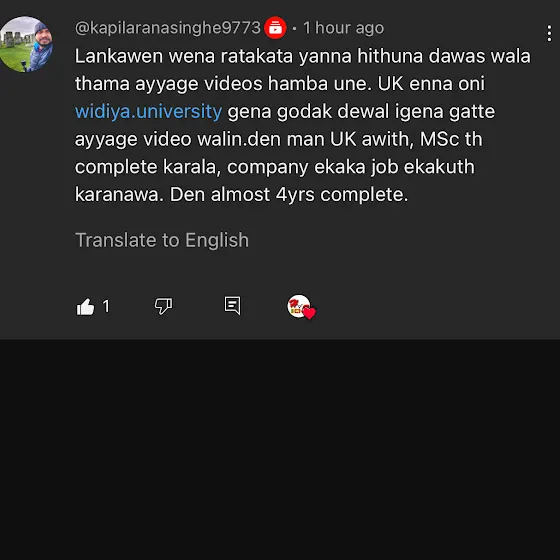Click the small red heart overlay

pyautogui.click(x=310, y=313)
